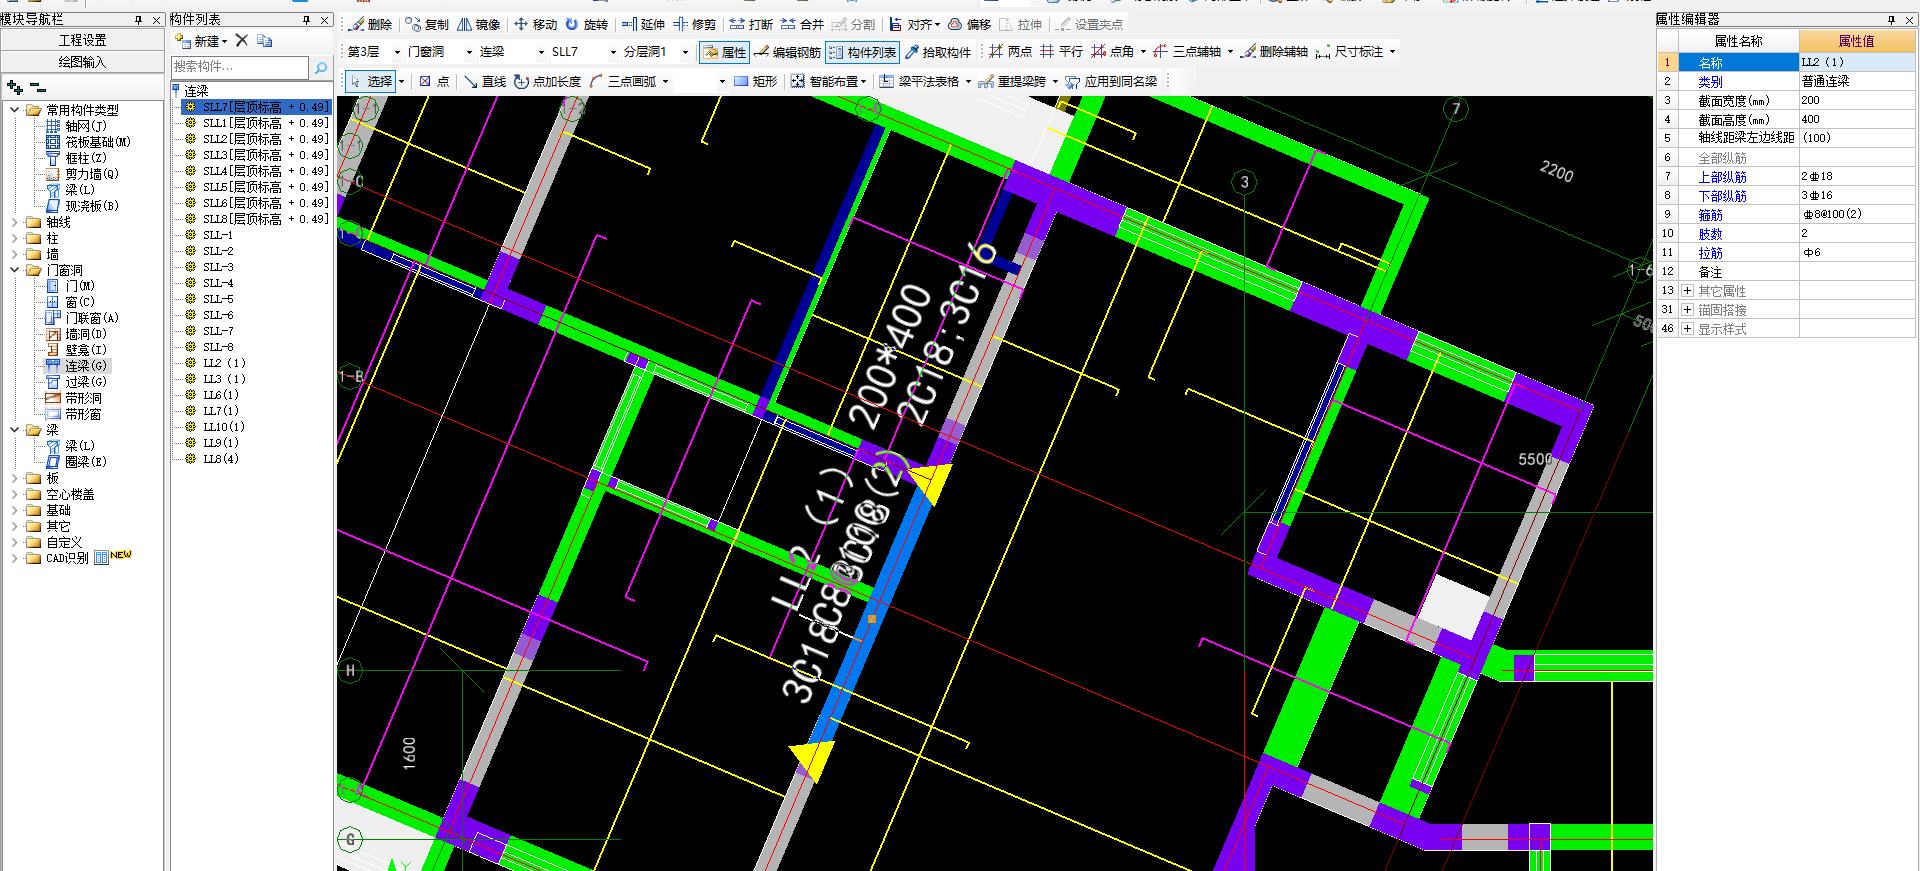Activate the 移动 (move) tool

coord(535,24)
